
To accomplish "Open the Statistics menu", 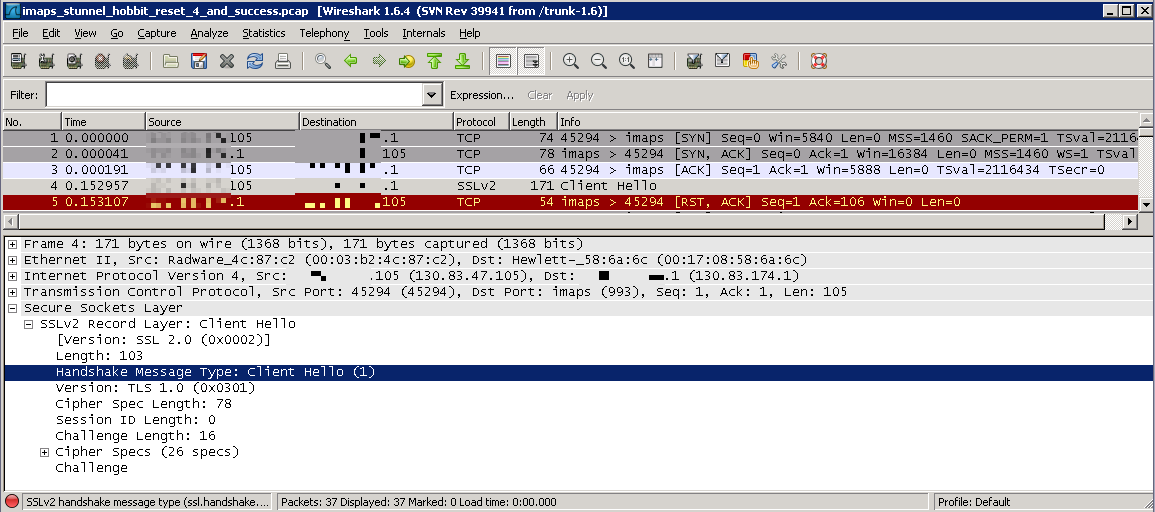I will (263, 33).
